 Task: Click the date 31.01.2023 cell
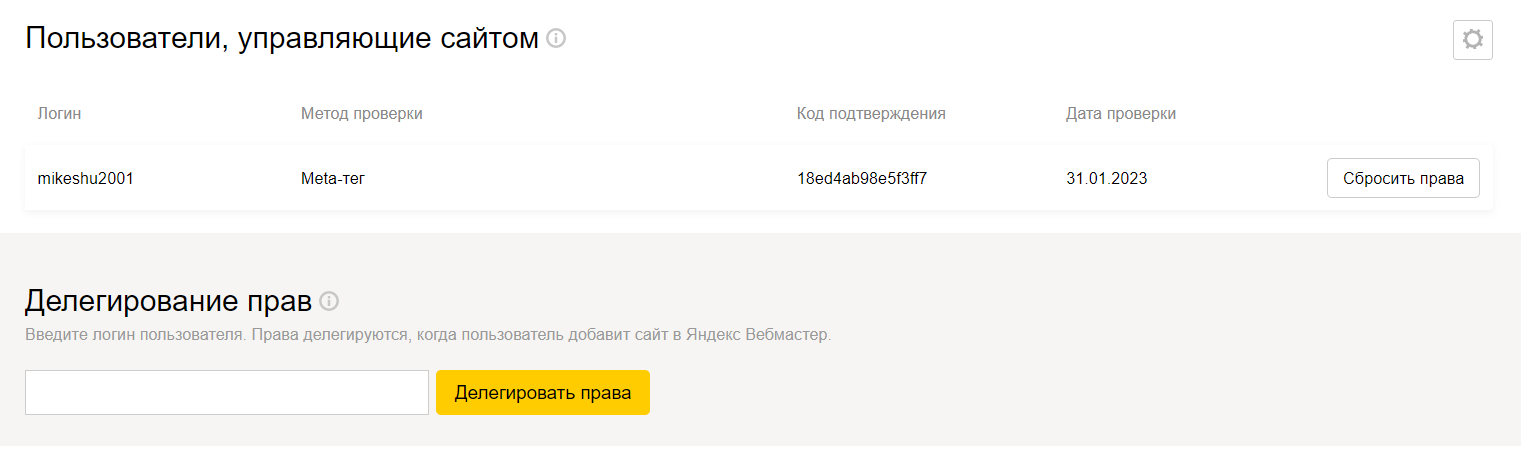(x=1107, y=179)
